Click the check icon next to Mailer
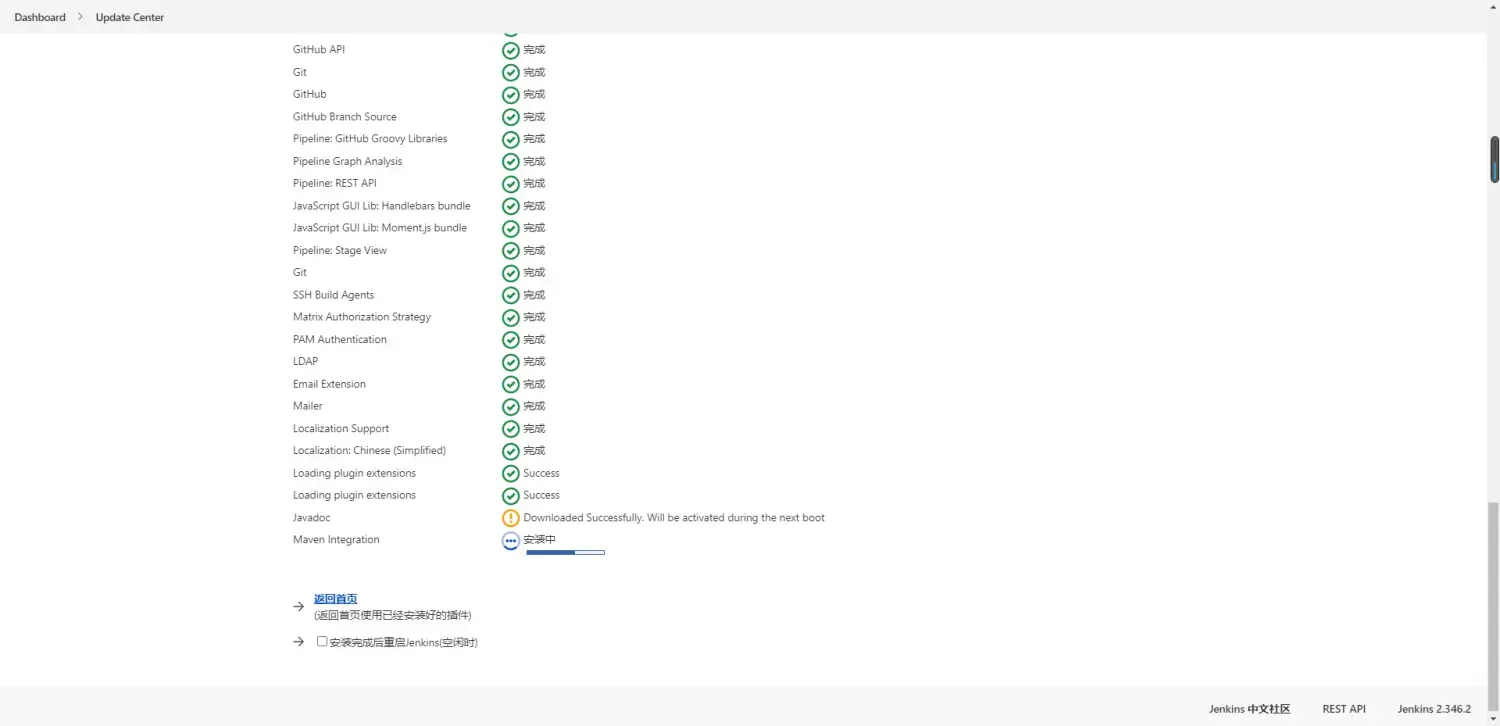This screenshot has width=1500, height=726. click(x=510, y=407)
